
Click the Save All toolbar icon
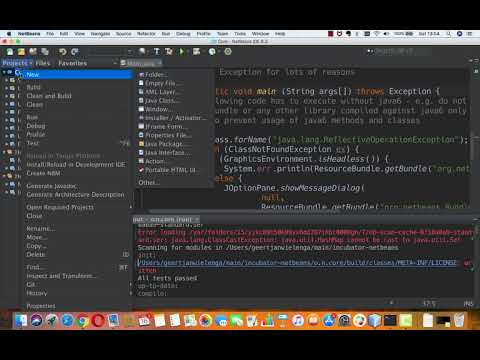(x=45, y=52)
